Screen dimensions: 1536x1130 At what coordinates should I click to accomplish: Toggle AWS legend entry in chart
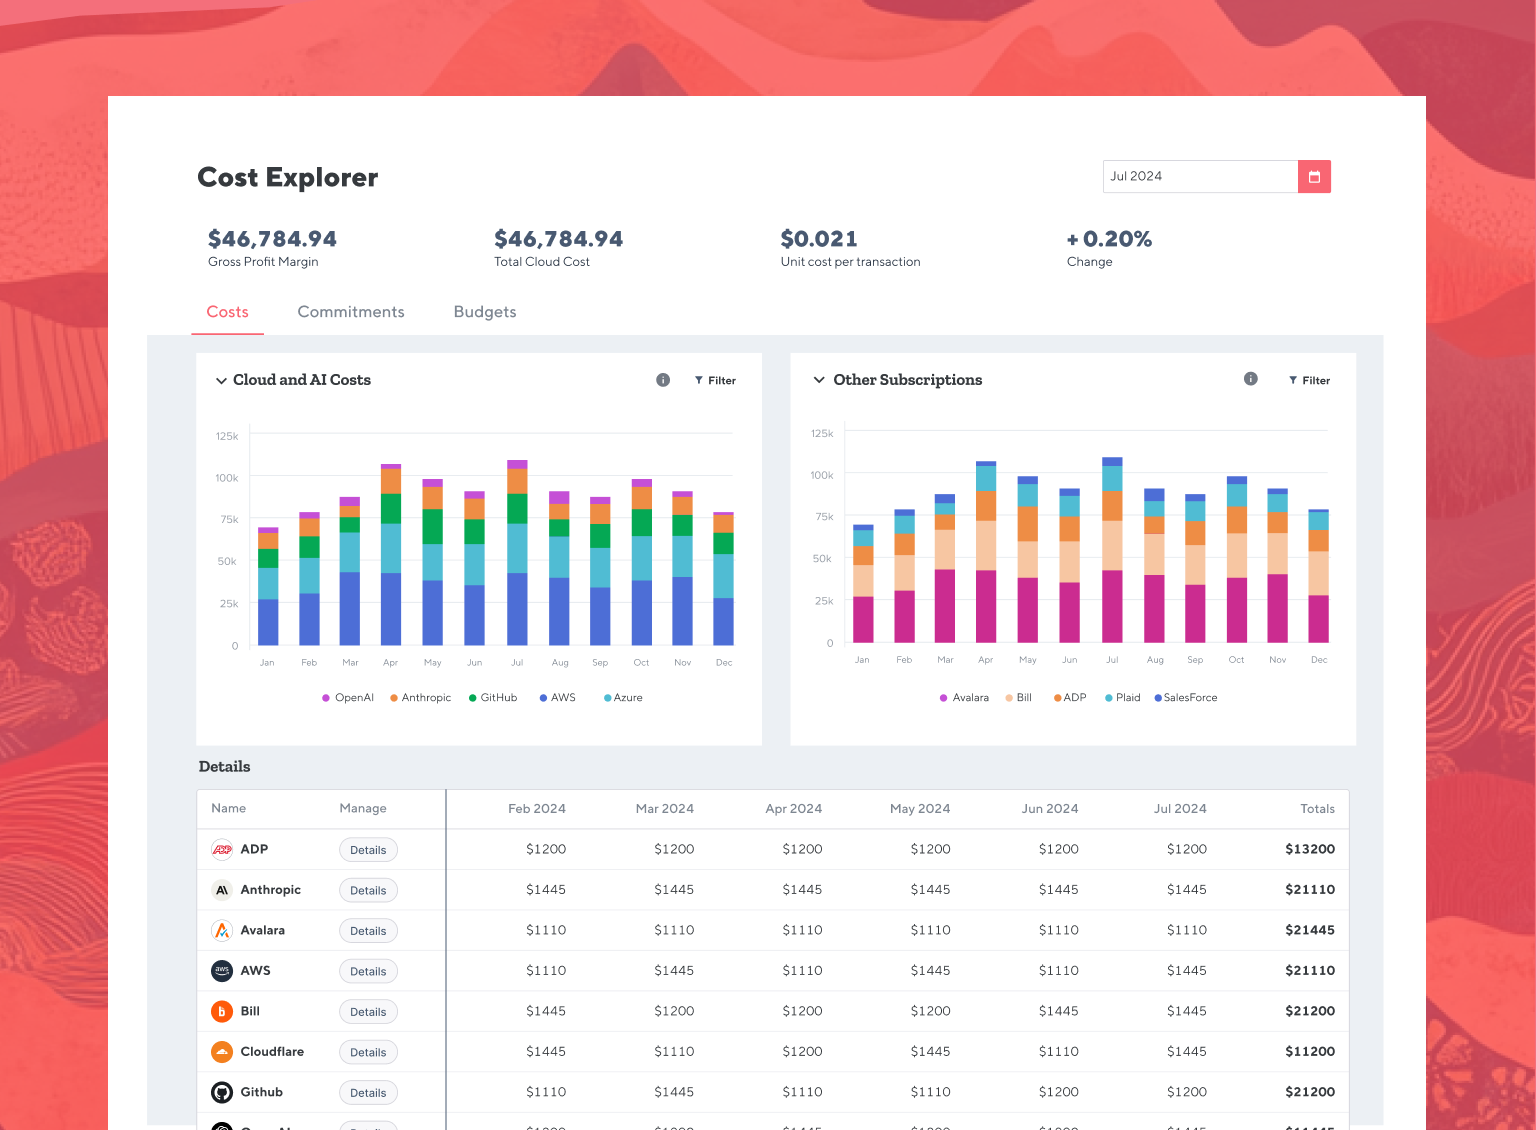557,698
